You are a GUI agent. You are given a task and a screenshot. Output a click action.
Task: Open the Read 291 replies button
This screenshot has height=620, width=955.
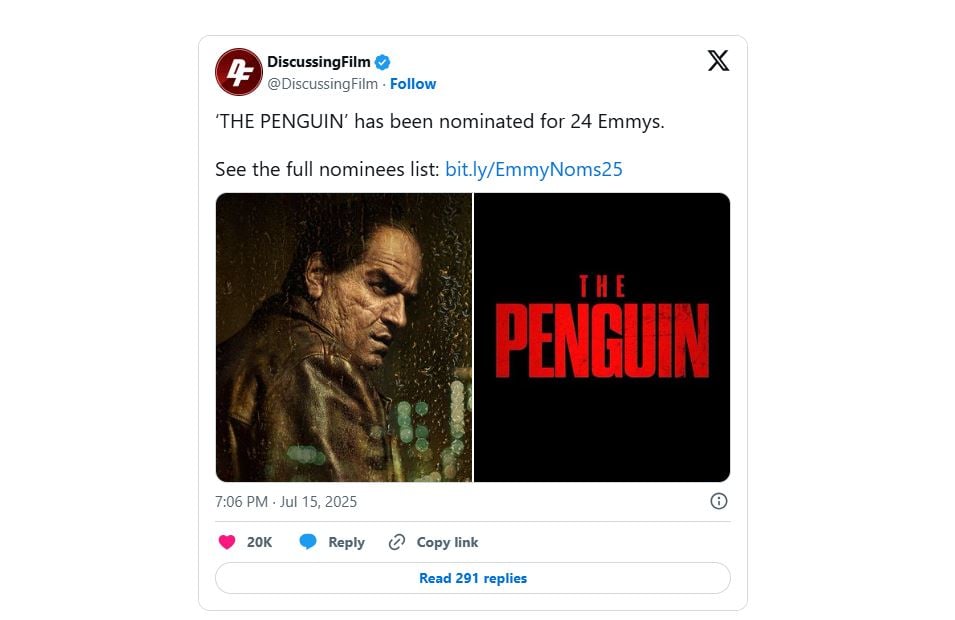tap(473, 578)
